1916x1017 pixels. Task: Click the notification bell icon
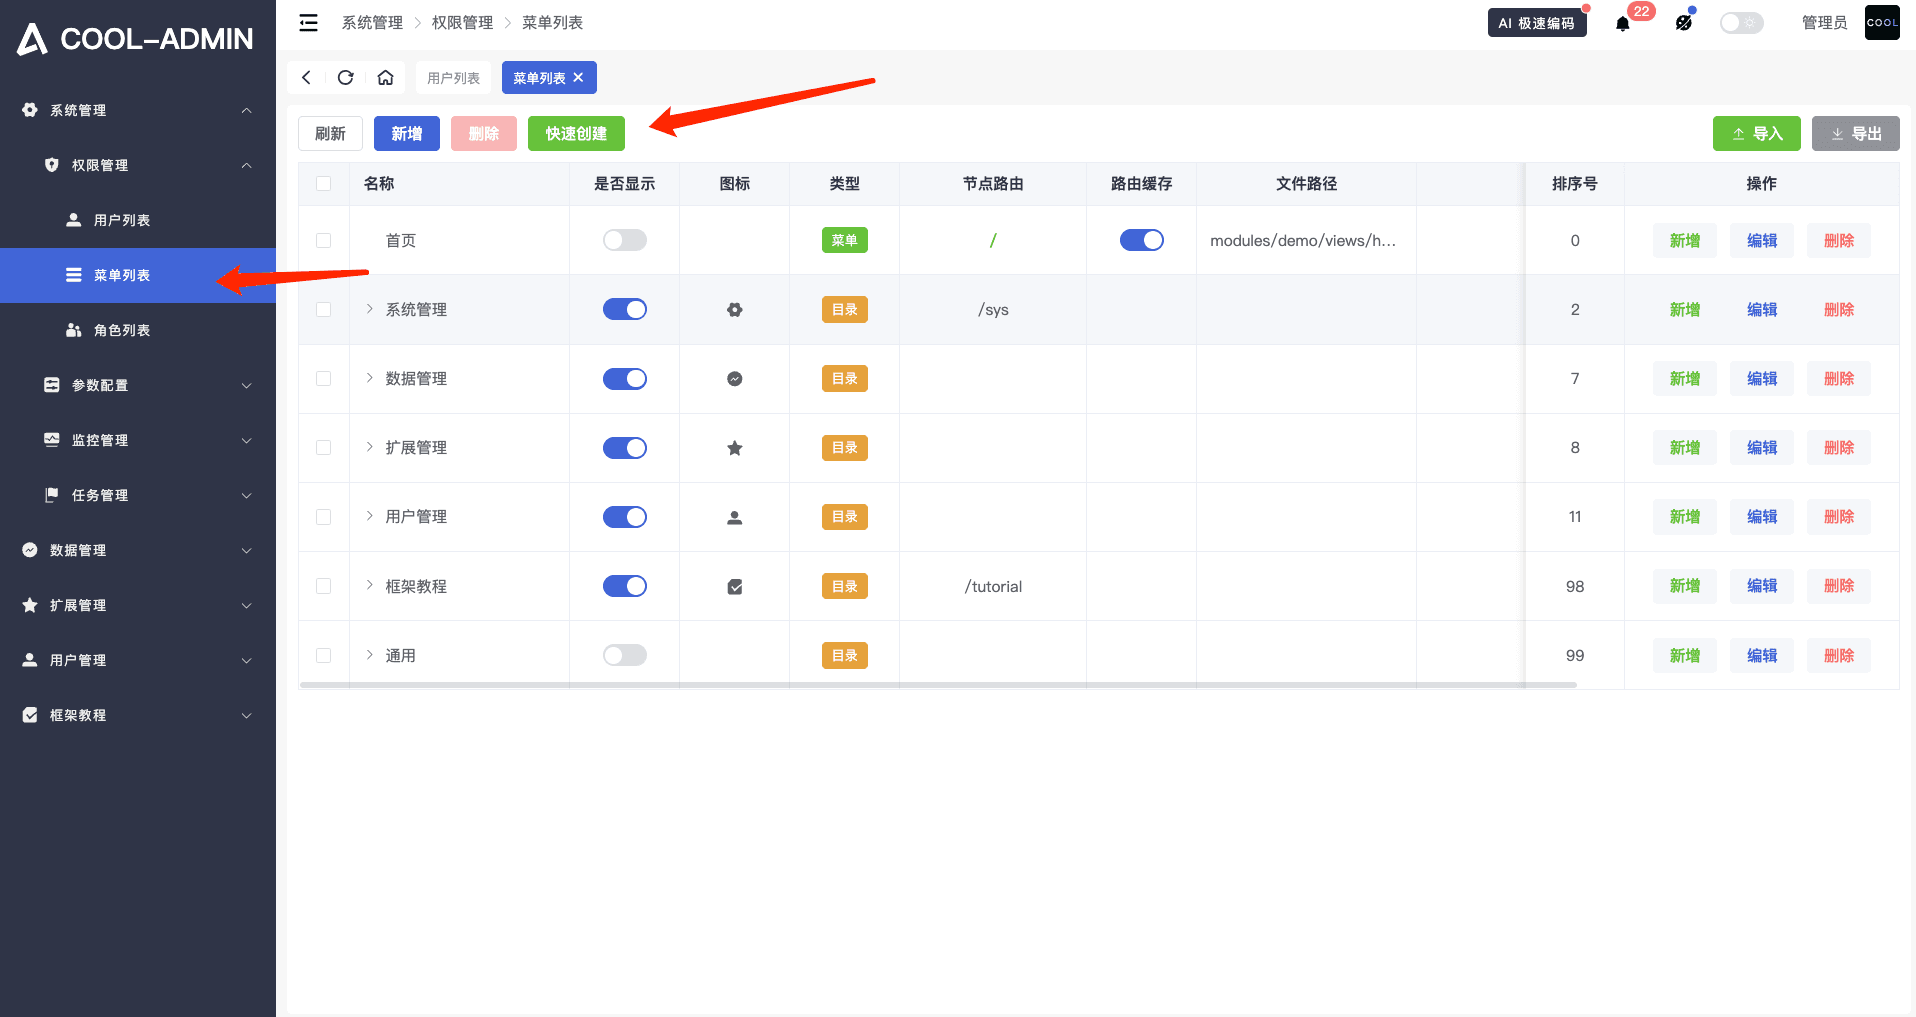[x=1622, y=23]
